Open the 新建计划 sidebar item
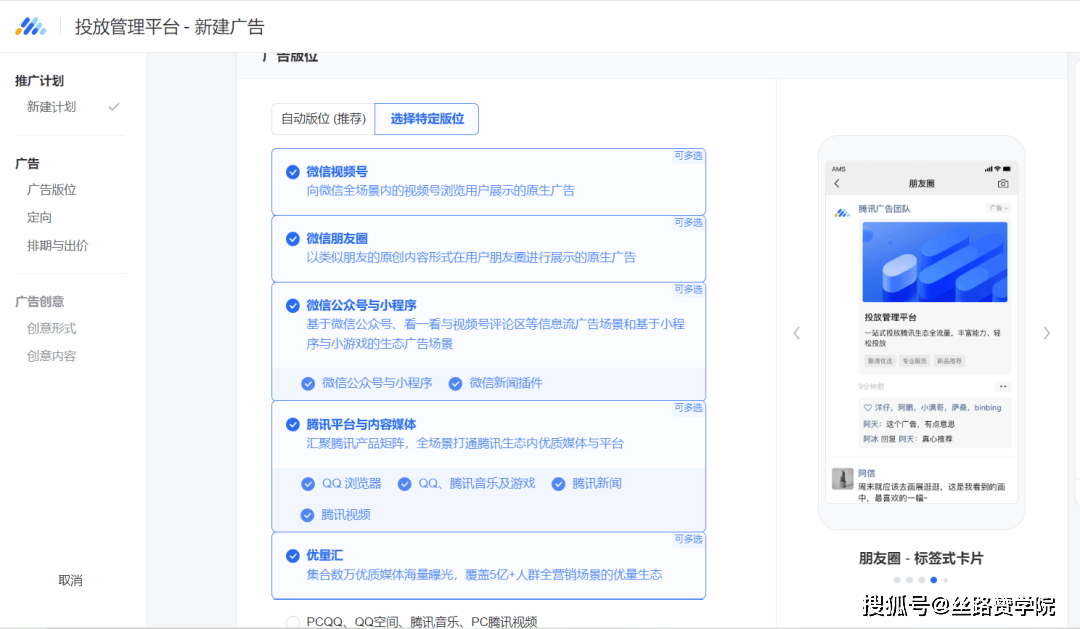Screen dimensions: 1080x629 pos(52,107)
